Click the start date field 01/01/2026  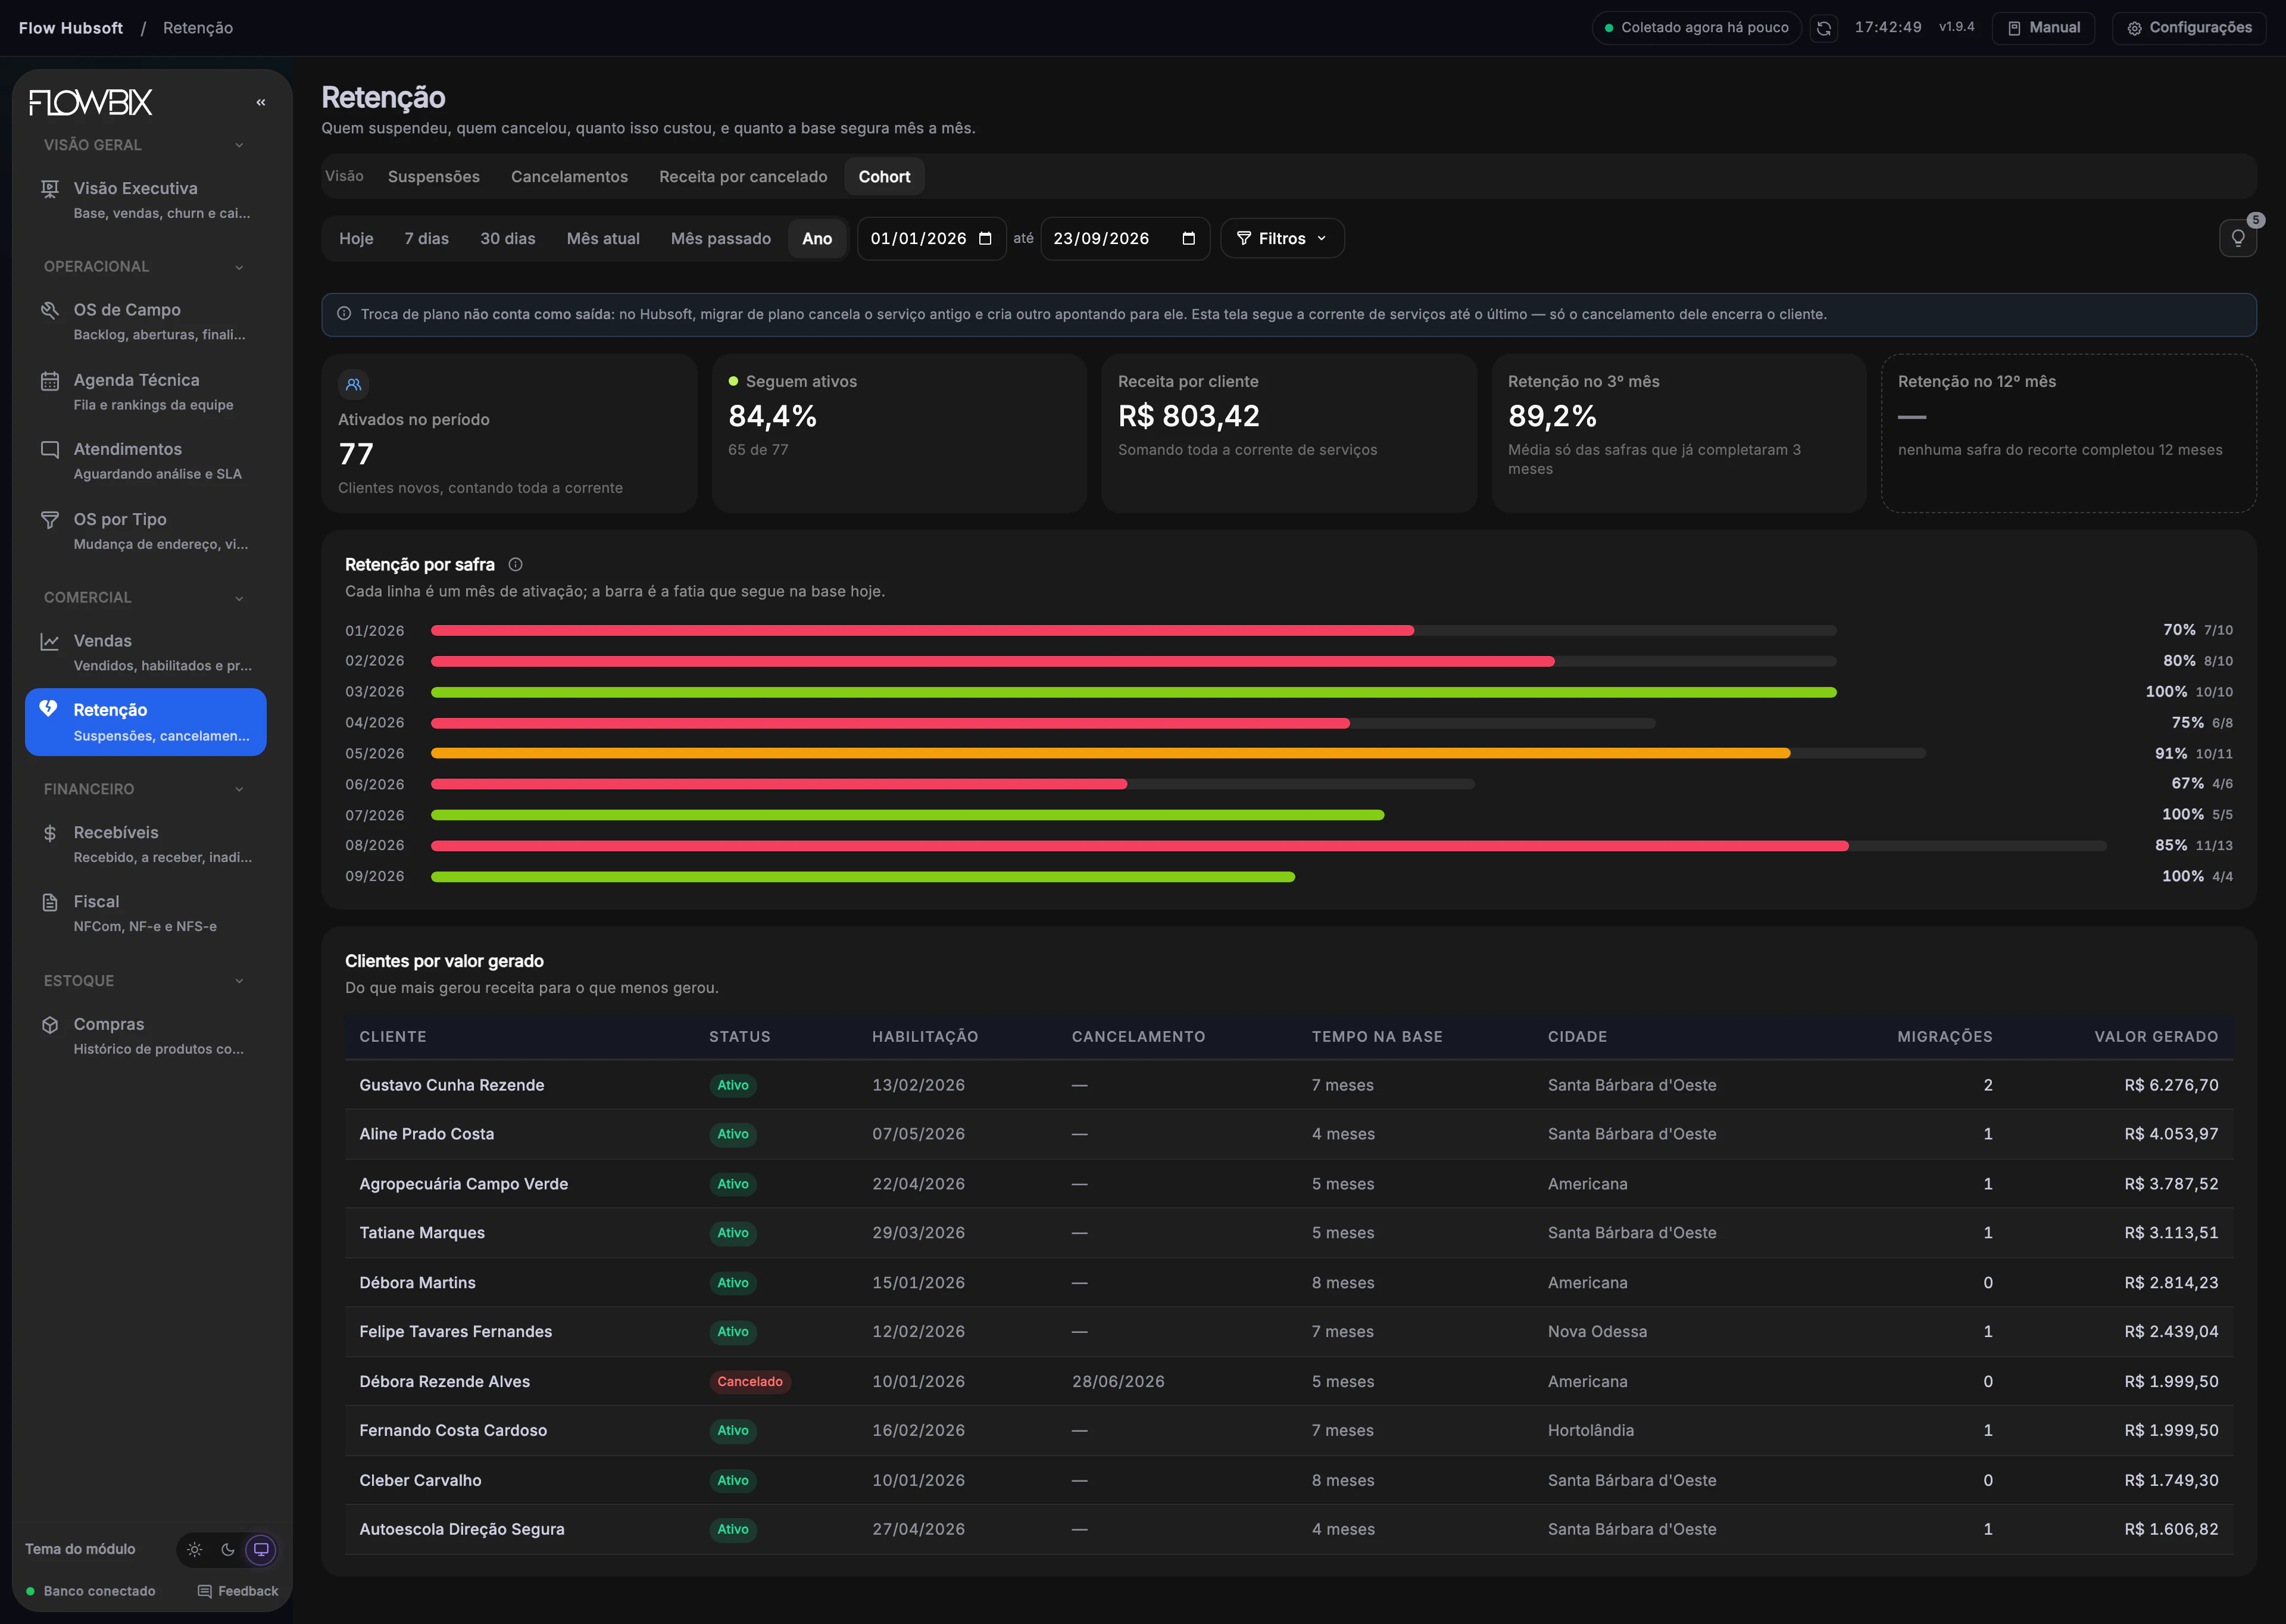(932, 238)
